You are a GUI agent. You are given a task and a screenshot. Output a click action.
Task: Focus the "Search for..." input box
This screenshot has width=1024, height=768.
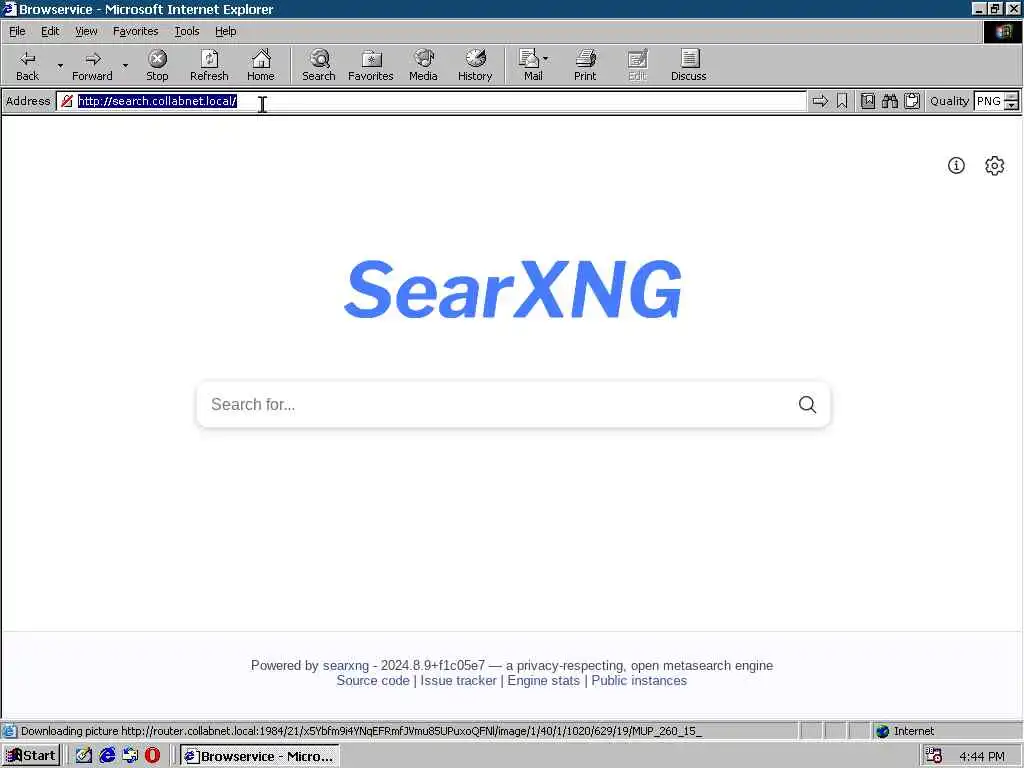click(496, 404)
